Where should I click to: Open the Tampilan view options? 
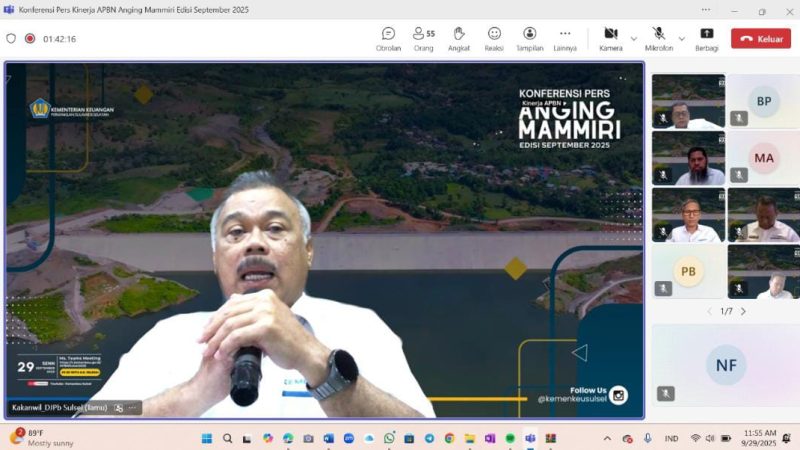529,38
